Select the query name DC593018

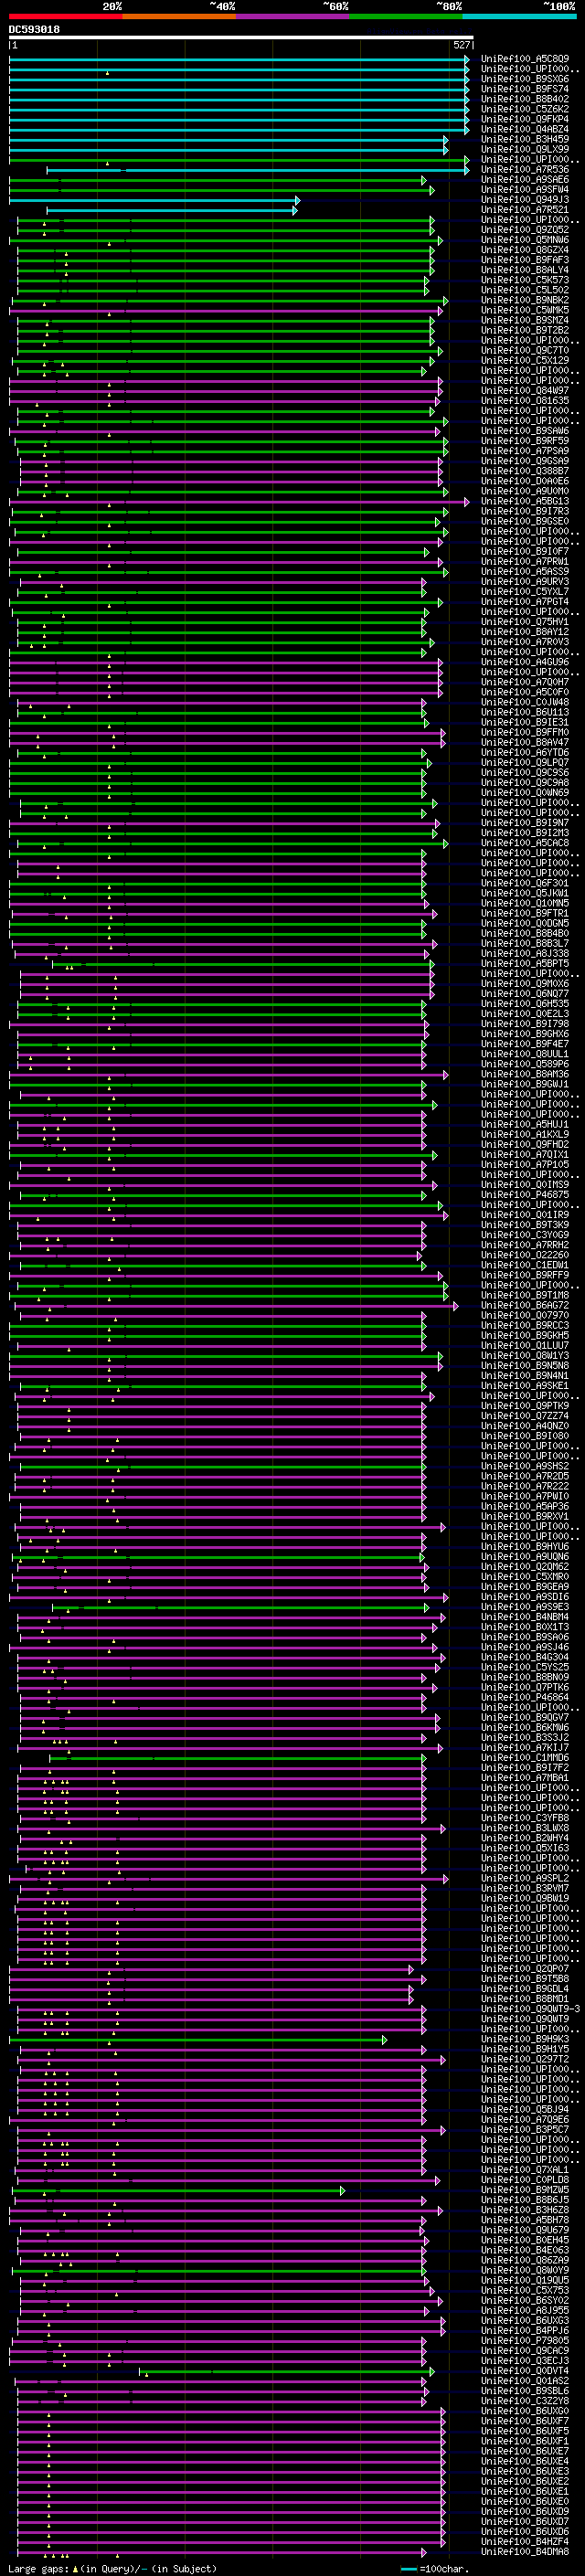point(34,29)
